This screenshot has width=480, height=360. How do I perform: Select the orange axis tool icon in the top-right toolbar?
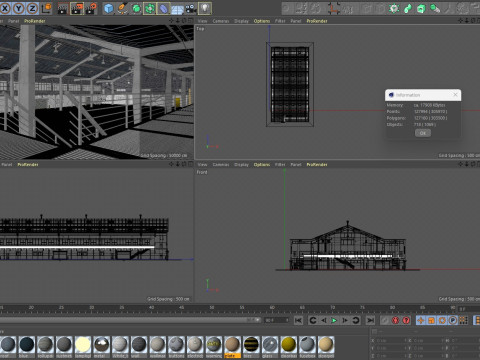tap(334, 8)
